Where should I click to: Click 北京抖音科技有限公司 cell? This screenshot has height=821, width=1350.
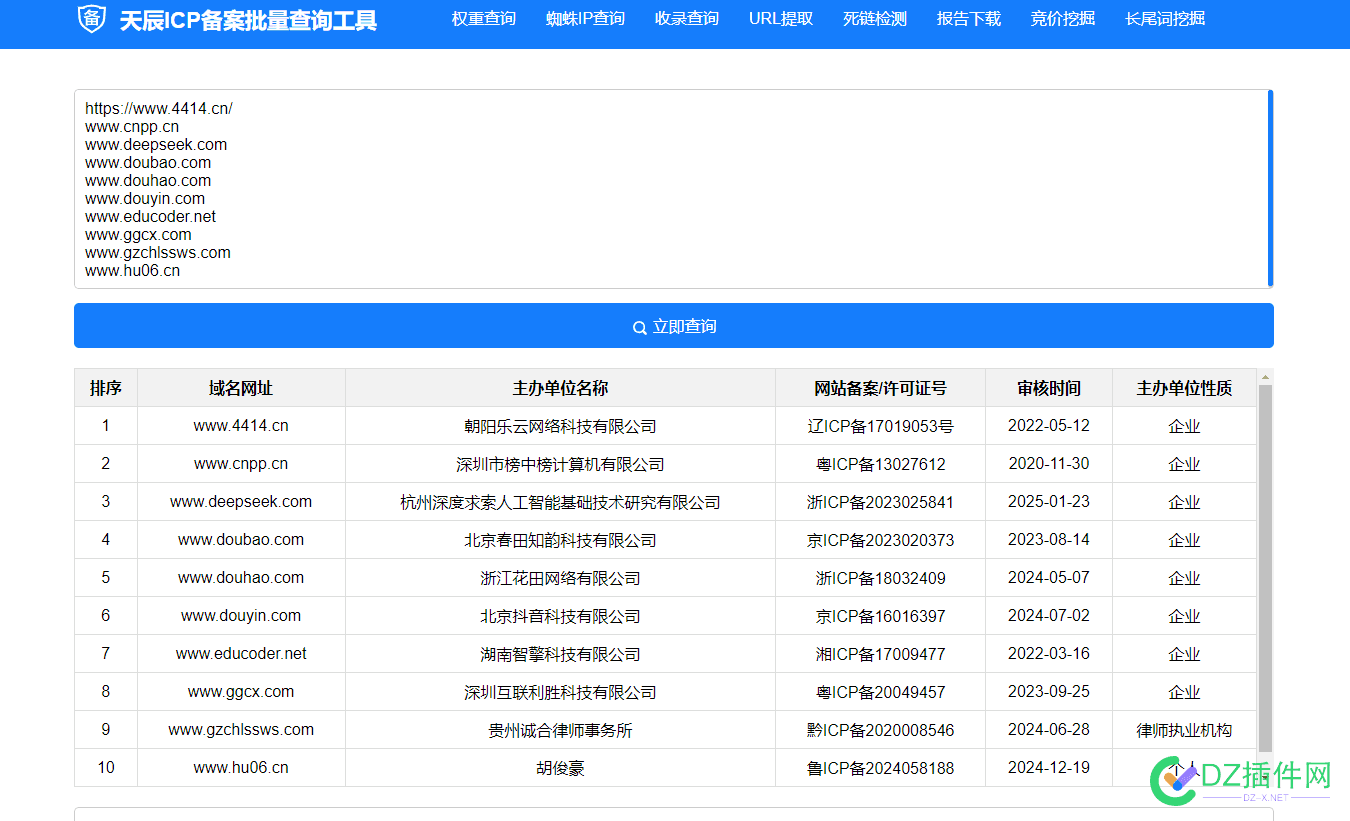point(560,616)
